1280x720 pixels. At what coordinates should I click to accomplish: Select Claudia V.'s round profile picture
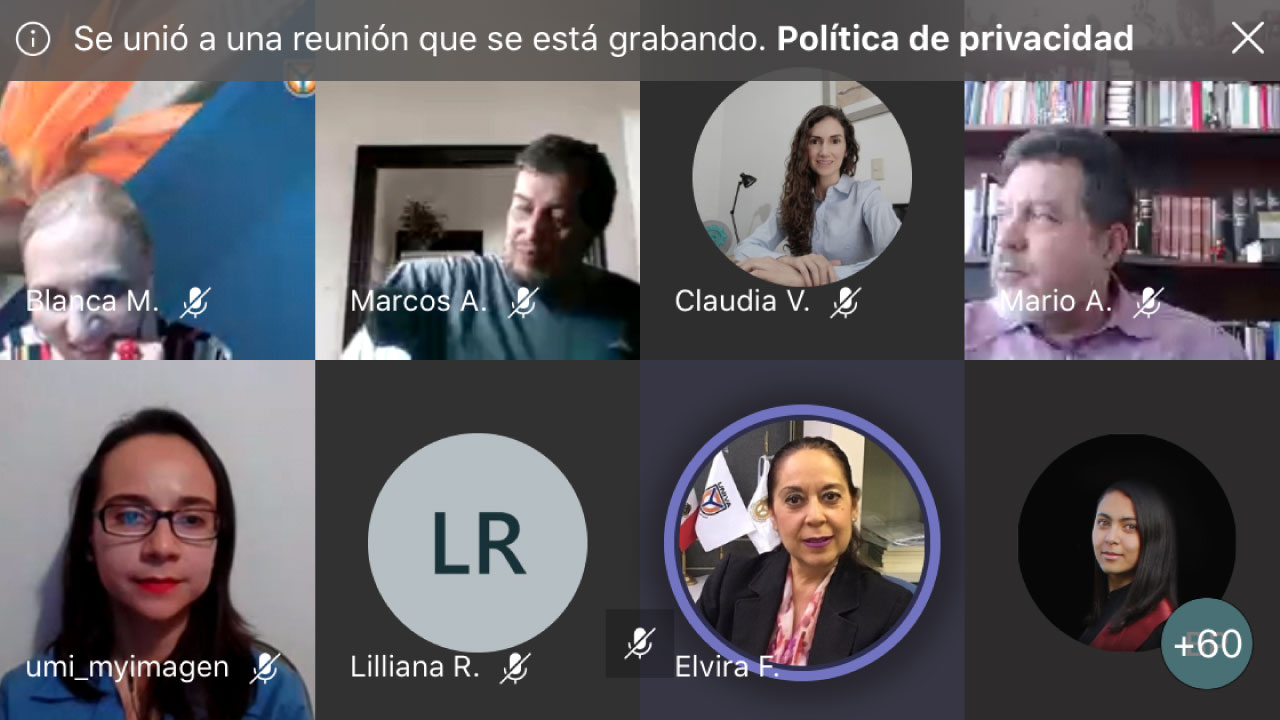coord(802,178)
